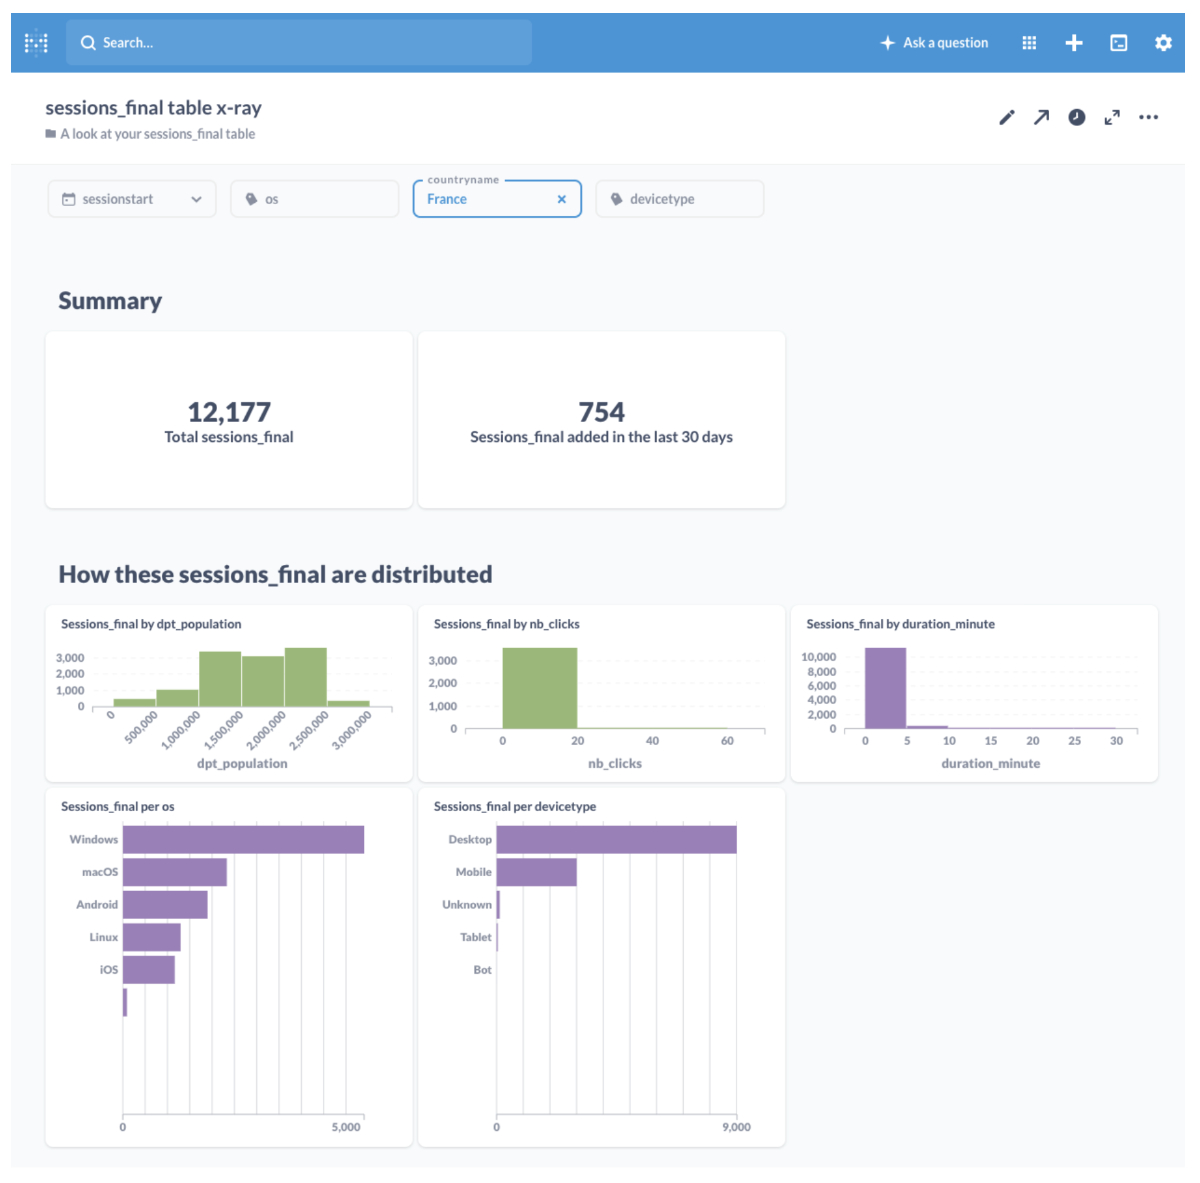Image resolution: width=1200 pixels, height=1183 pixels.
Task: Open the devicetype filter dropdown
Action: [679, 199]
